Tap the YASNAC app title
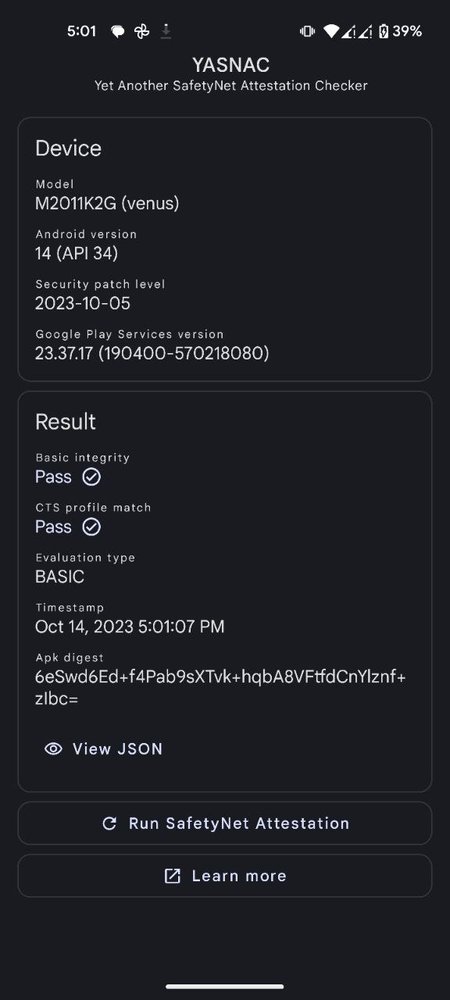This screenshot has width=450, height=1000. point(231,64)
